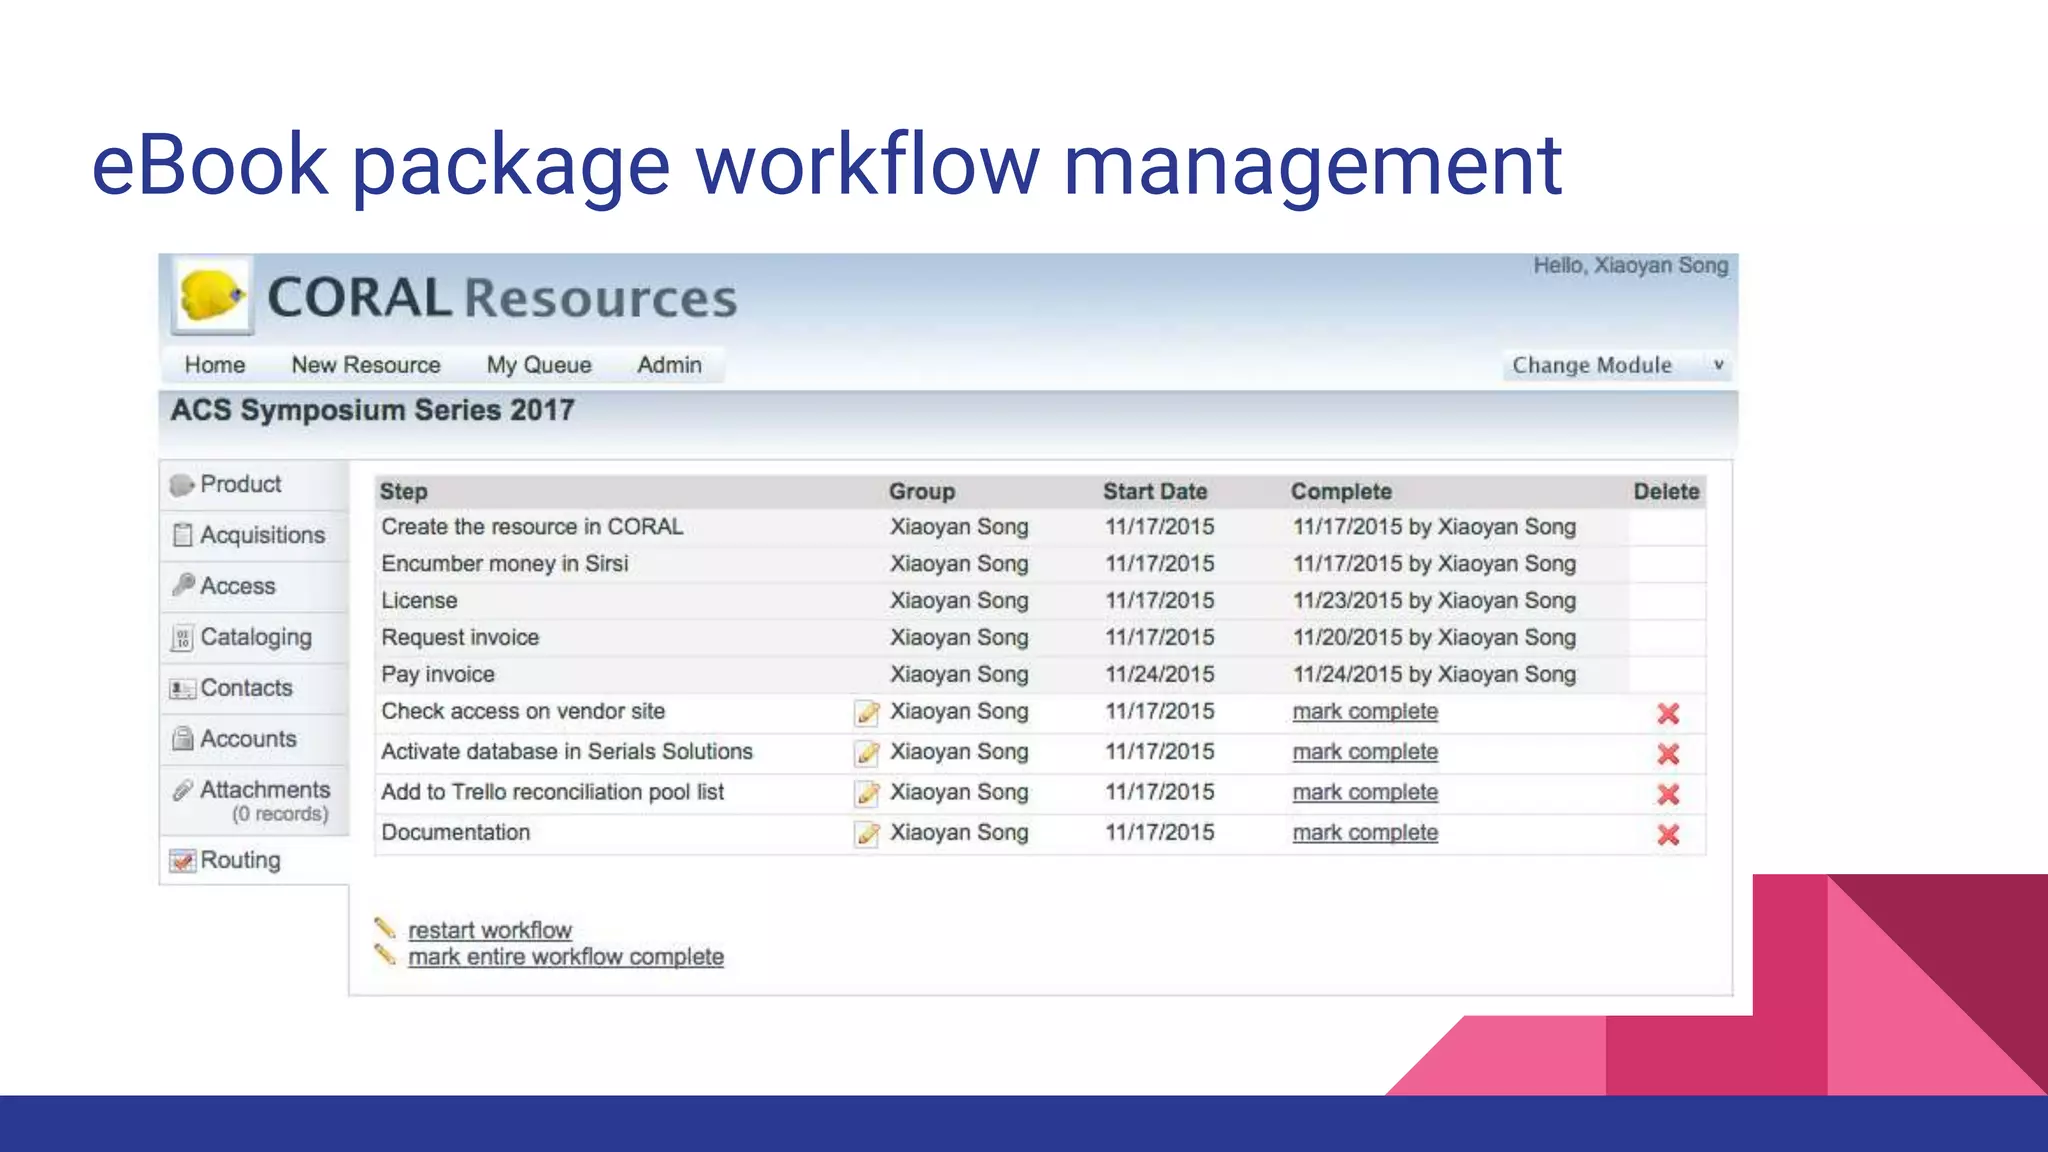Click the Complete column header
Viewport: 2048px width, 1152px height.
click(x=1341, y=491)
